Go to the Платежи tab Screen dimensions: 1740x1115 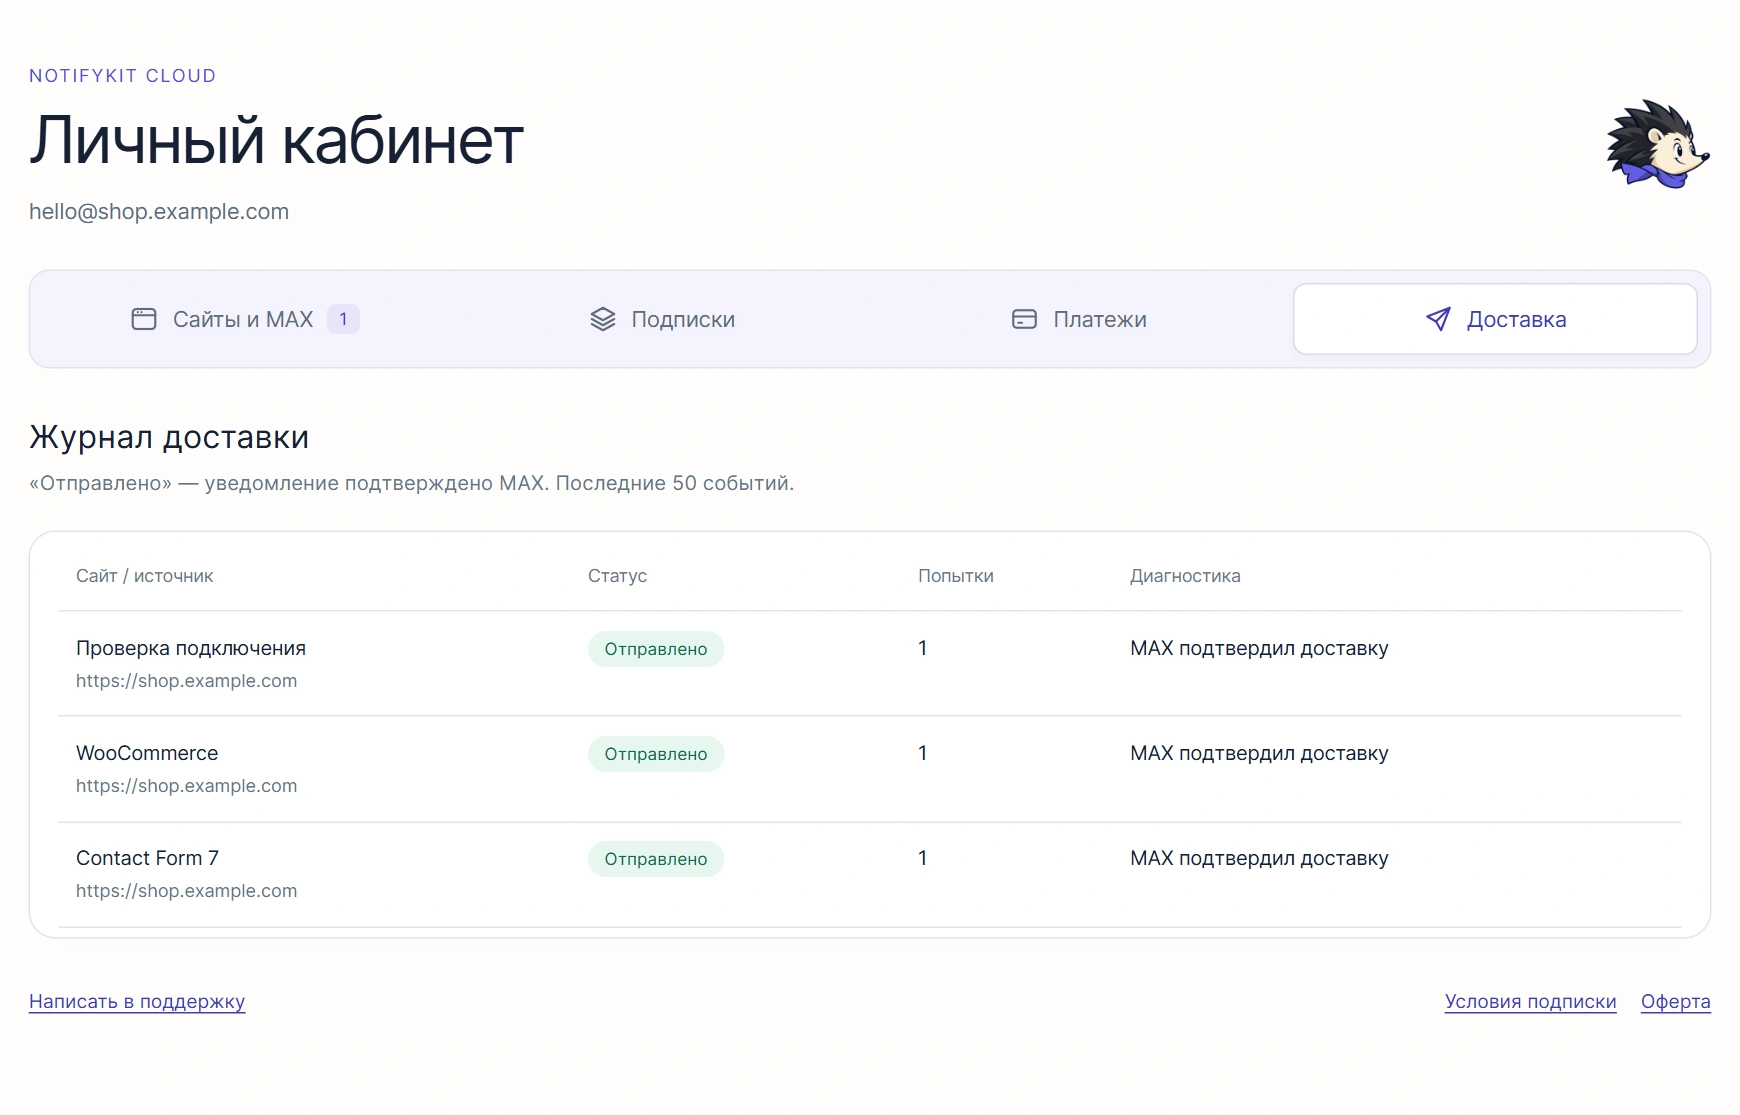coord(1079,319)
